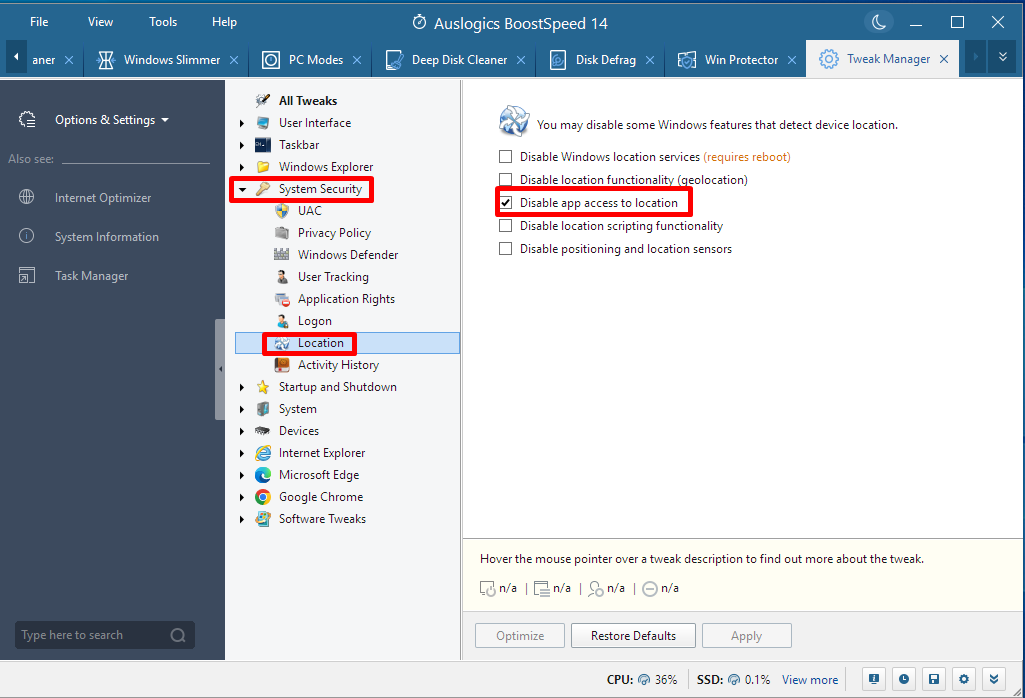Open the File menu
This screenshot has width=1025, height=698.
(x=39, y=22)
